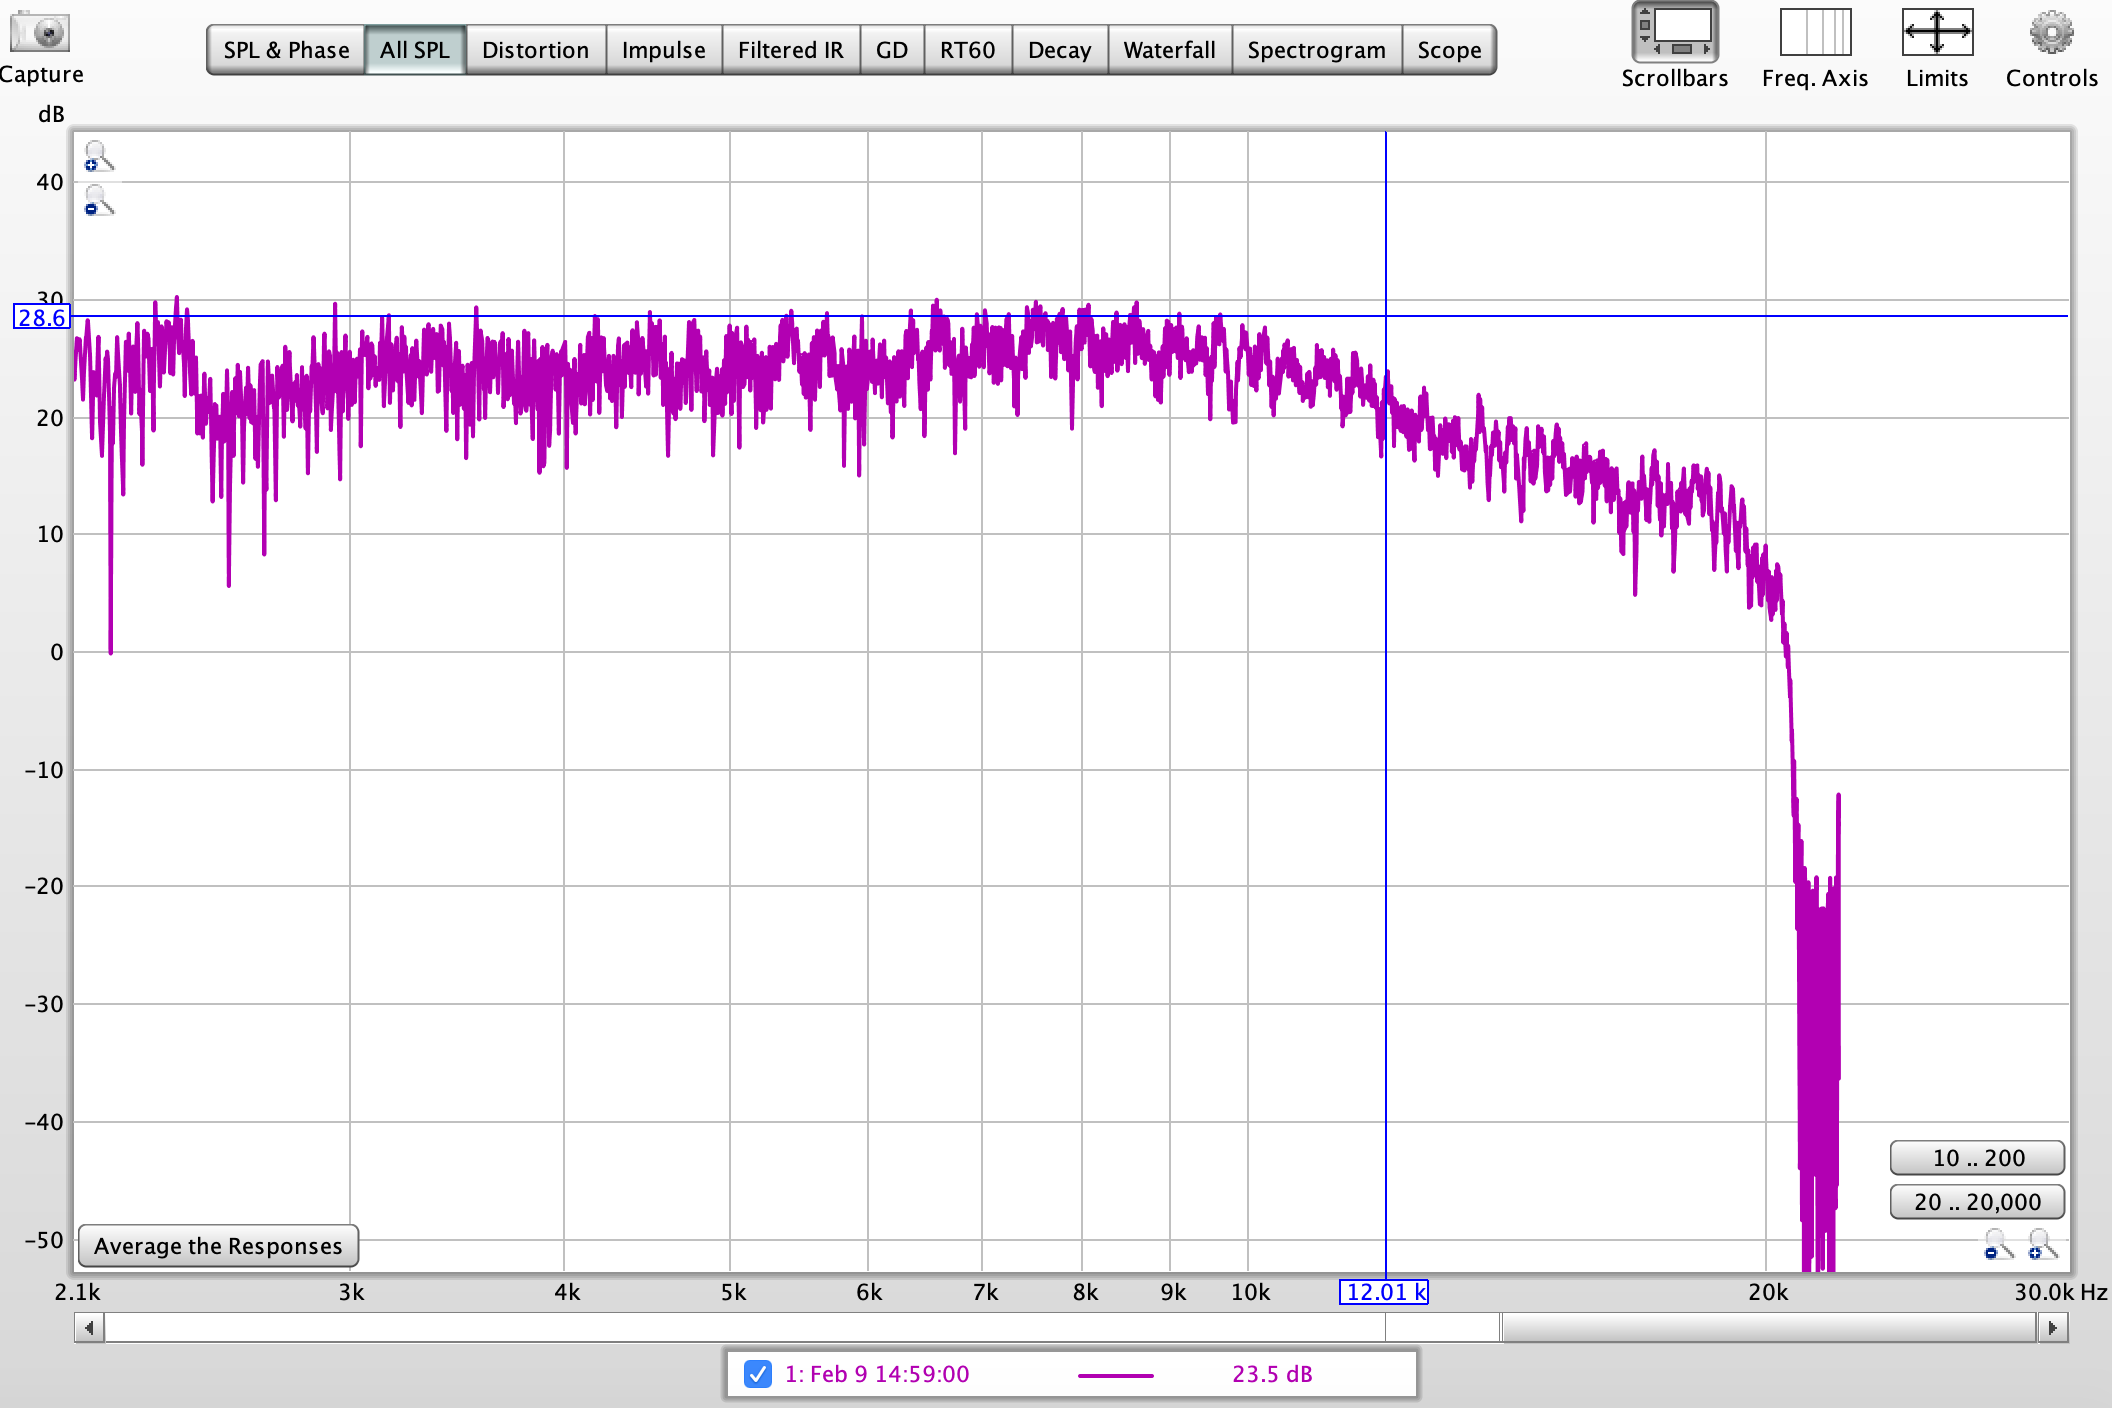Click the scrollbar's left arrow

click(90, 1328)
